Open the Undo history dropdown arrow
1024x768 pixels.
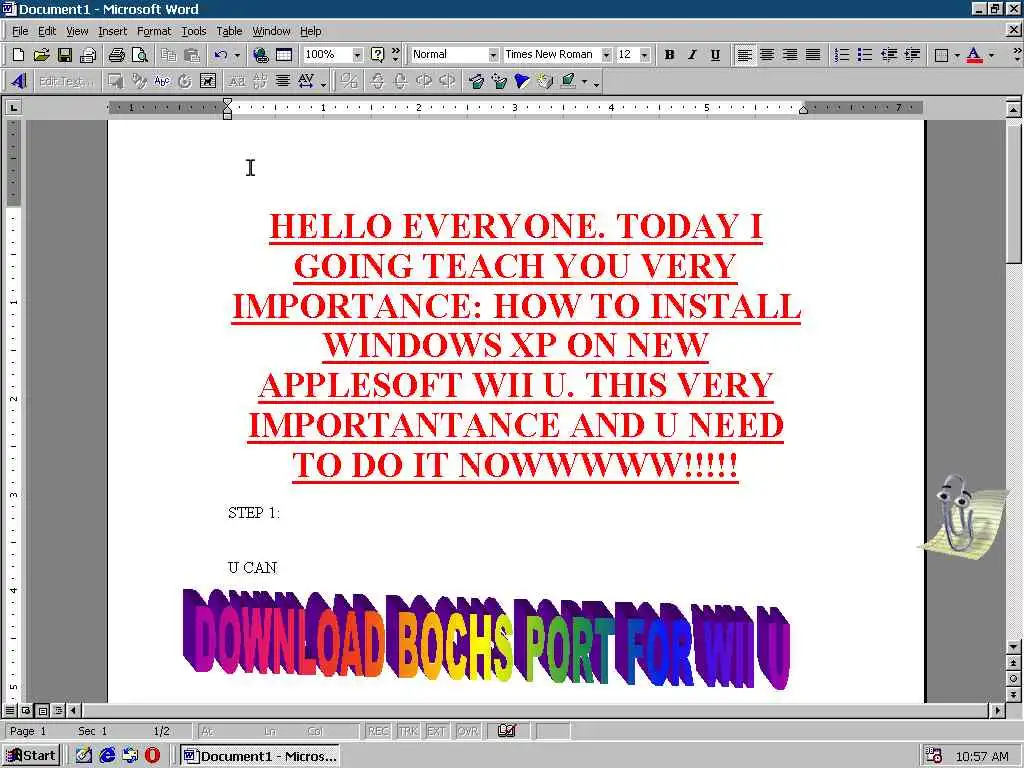pyautogui.click(x=237, y=55)
